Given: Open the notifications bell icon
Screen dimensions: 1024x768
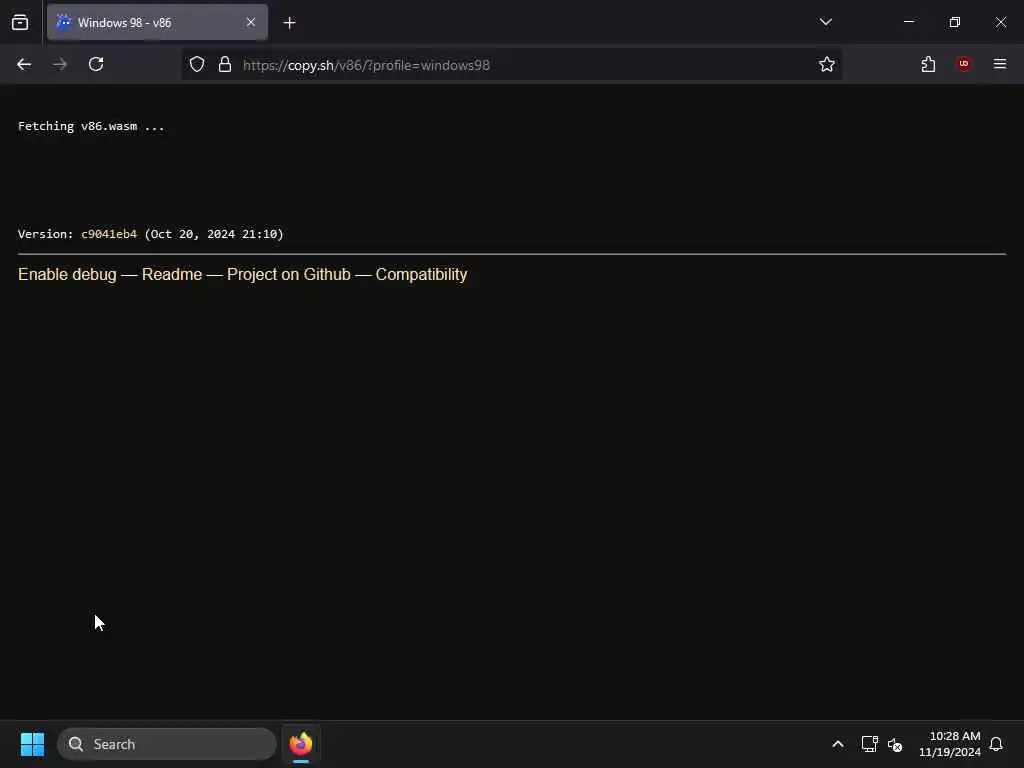Looking at the screenshot, I should (x=996, y=744).
